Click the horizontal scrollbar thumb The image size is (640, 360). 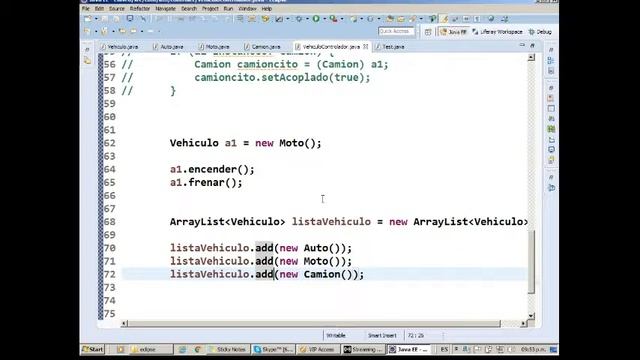(x=313, y=324)
